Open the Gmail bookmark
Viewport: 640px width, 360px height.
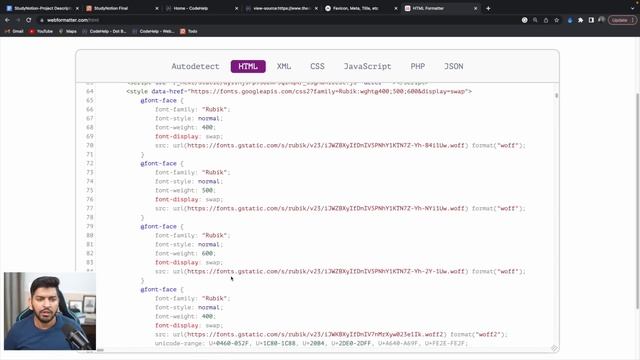coord(14,31)
